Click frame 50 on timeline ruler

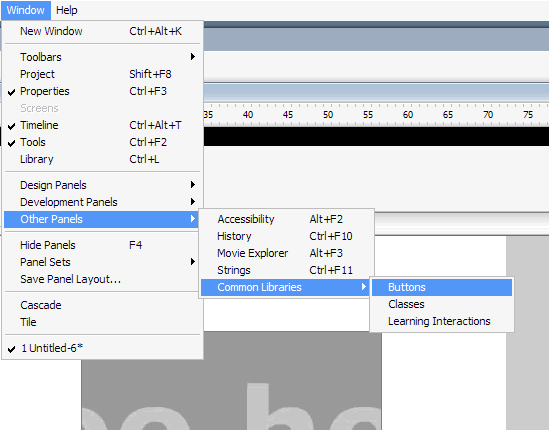[x=328, y=115]
